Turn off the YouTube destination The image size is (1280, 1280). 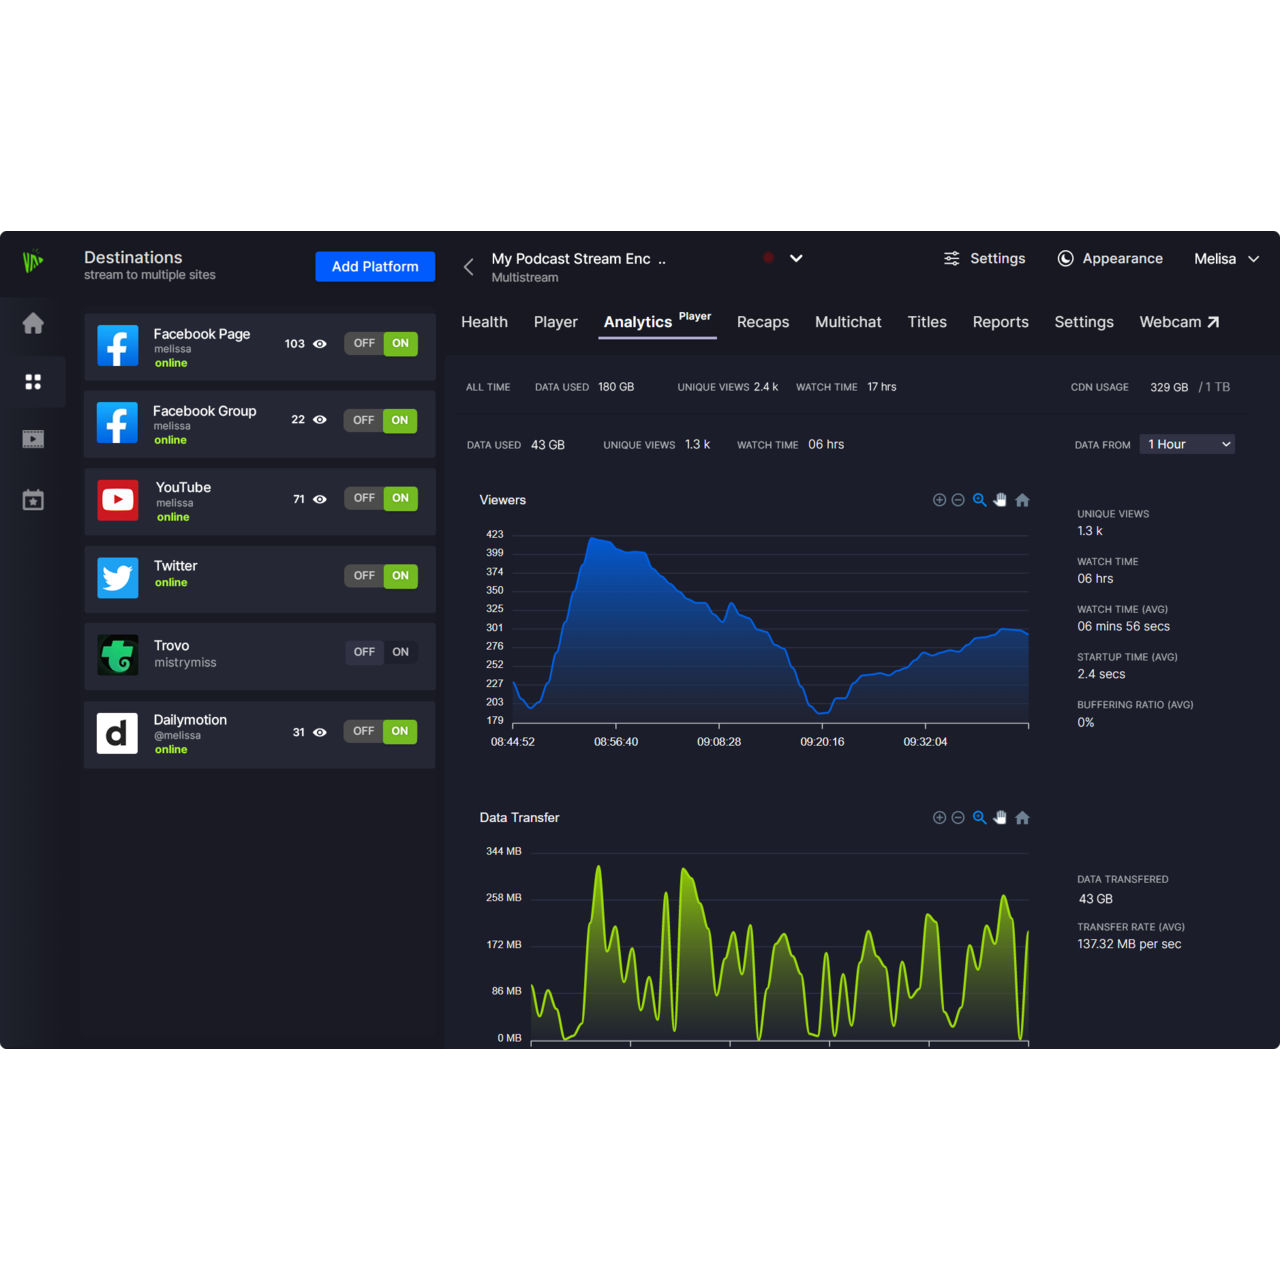[364, 498]
